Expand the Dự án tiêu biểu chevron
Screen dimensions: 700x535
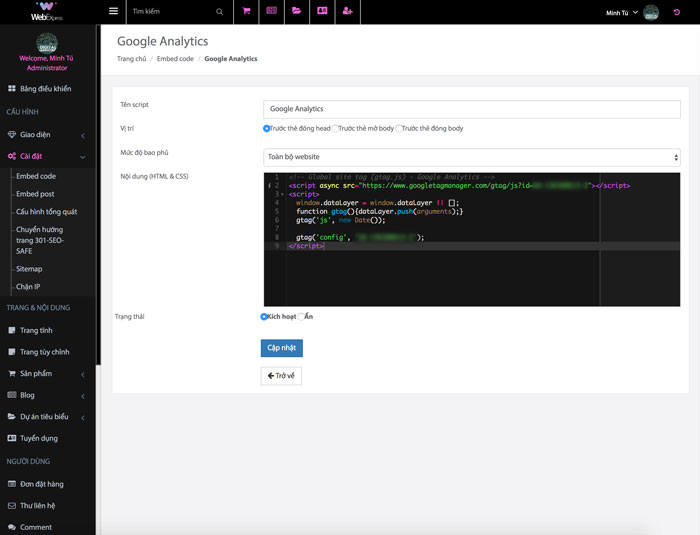point(83,417)
